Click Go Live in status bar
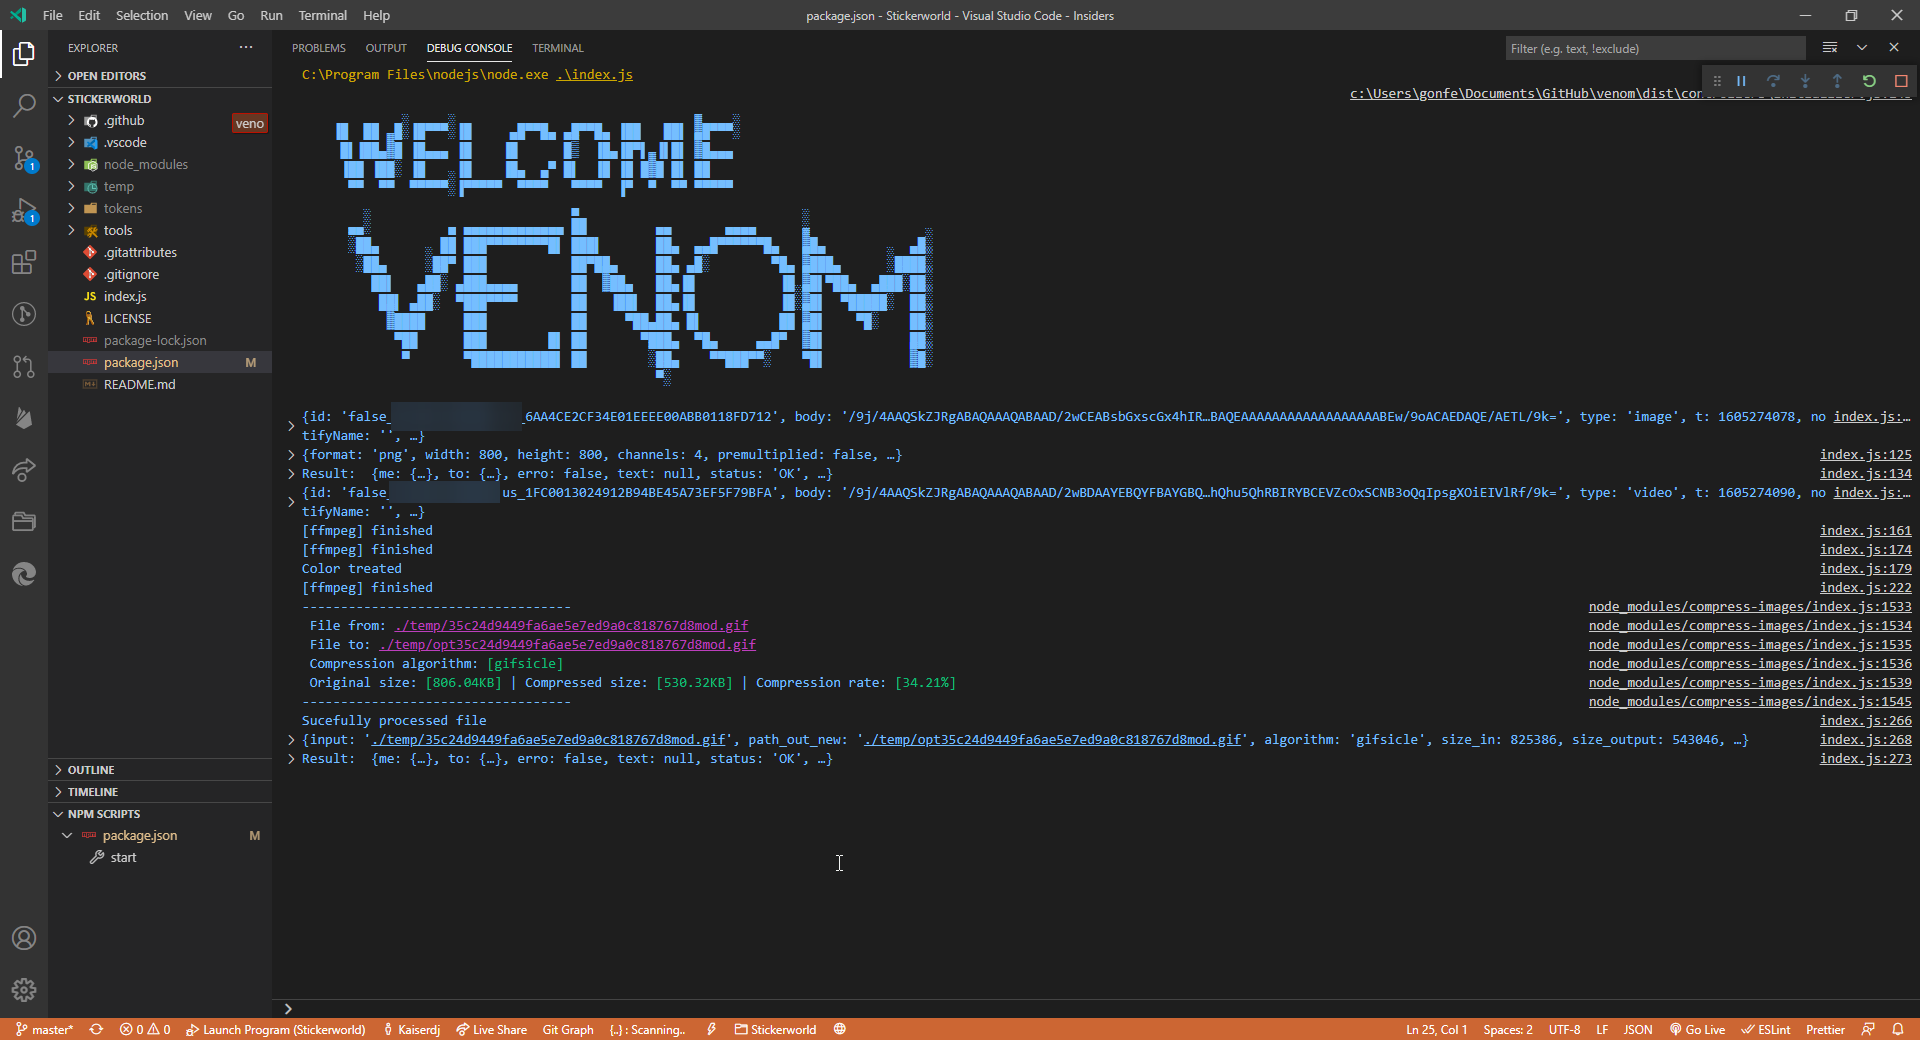This screenshot has width=1920, height=1040. coord(1697,1029)
